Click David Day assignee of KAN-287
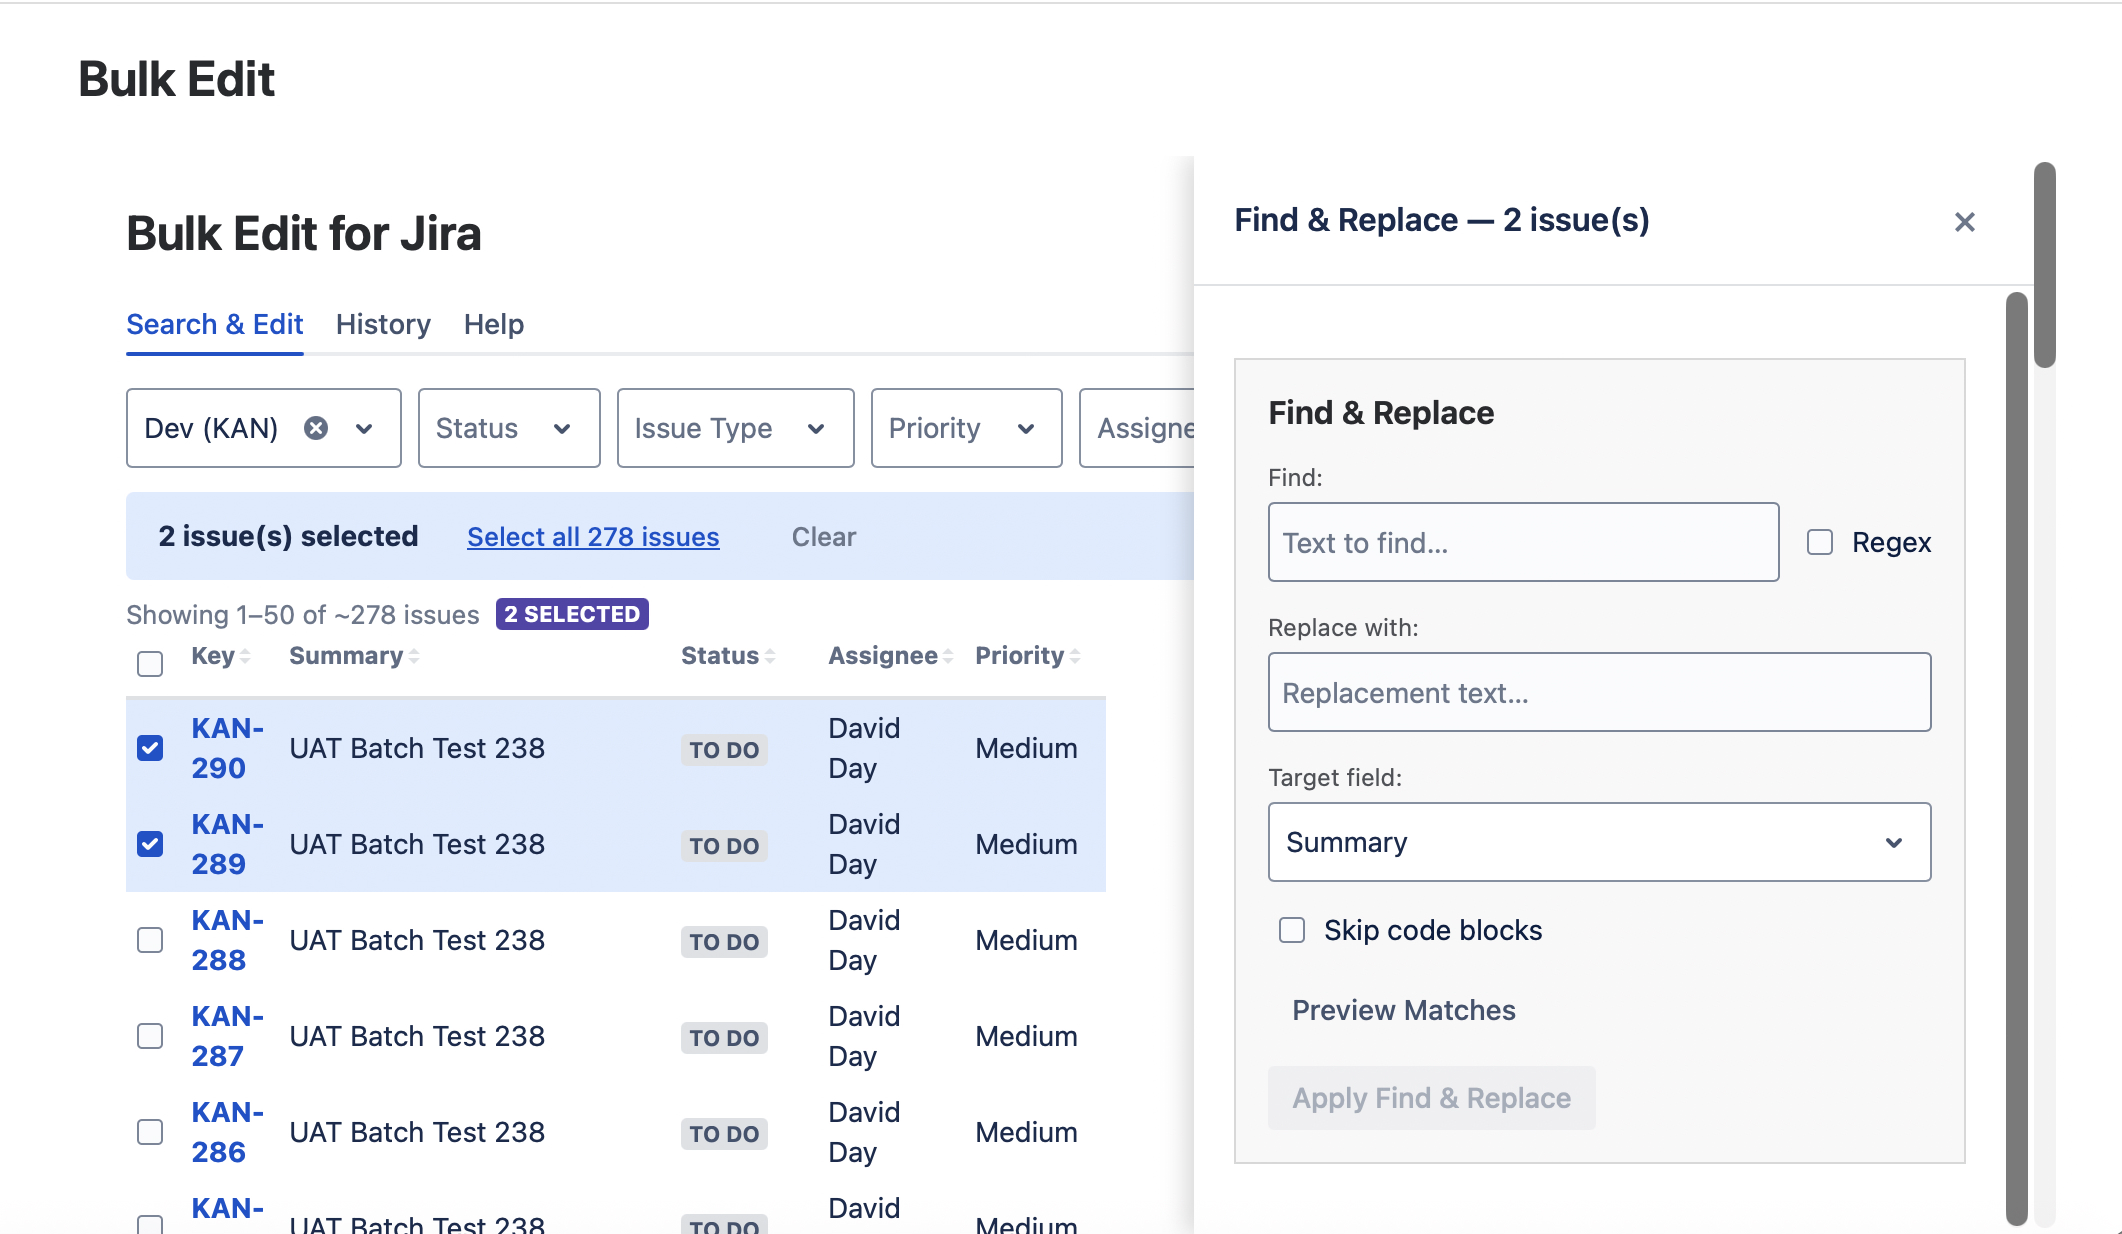 [x=865, y=1036]
